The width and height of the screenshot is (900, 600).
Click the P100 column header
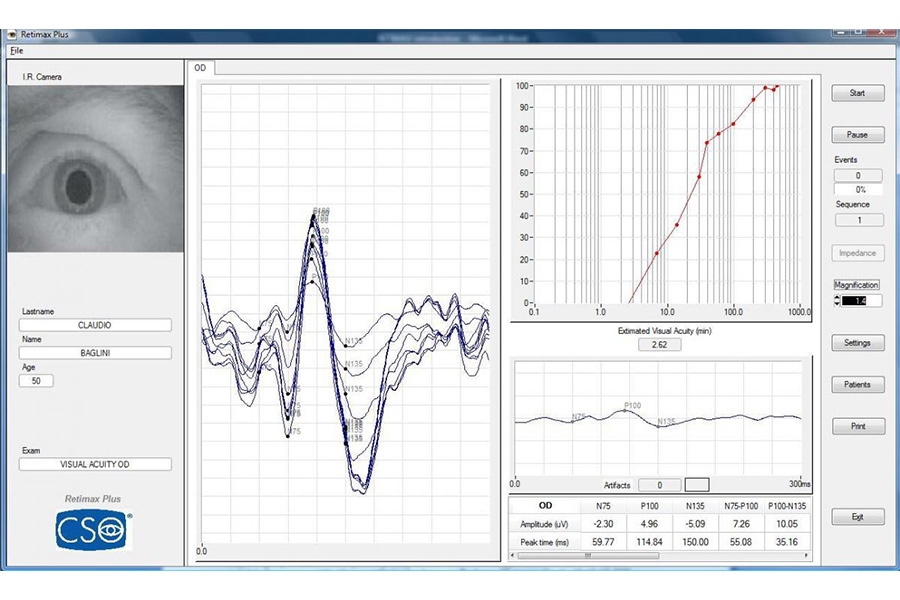(649, 506)
